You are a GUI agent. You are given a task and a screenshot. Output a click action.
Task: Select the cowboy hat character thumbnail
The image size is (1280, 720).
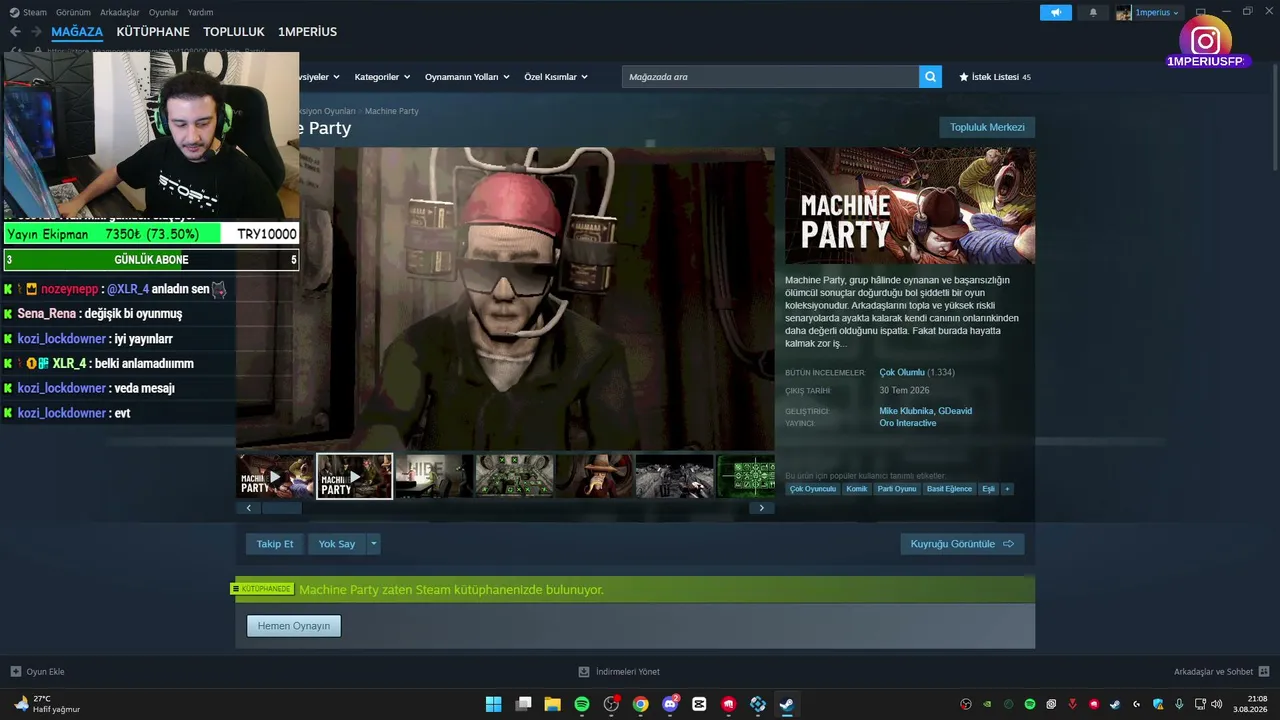(594, 476)
